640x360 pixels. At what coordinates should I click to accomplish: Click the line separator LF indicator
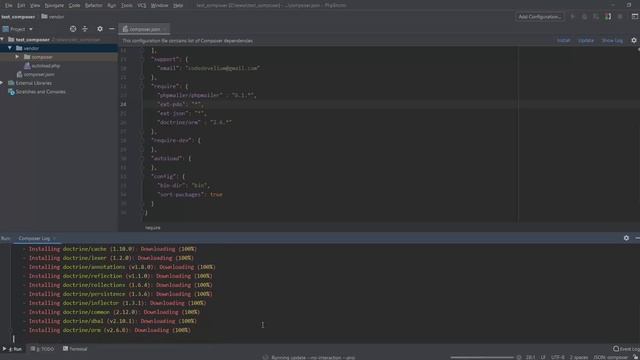pos(543,357)
